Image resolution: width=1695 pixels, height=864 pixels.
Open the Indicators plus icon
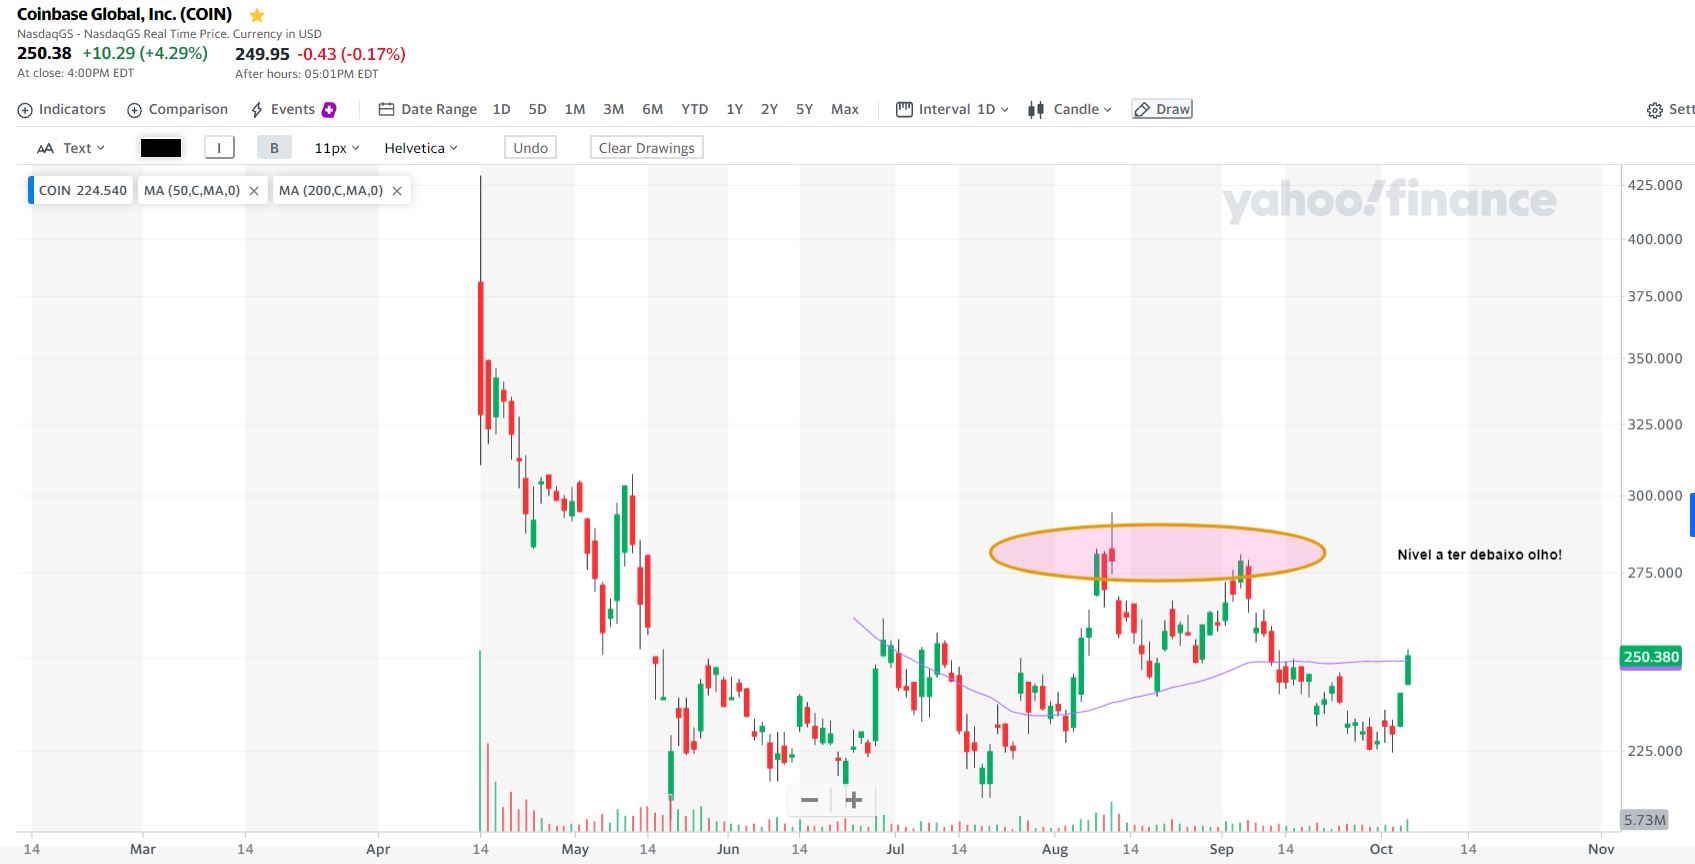[x=25, y=110]
